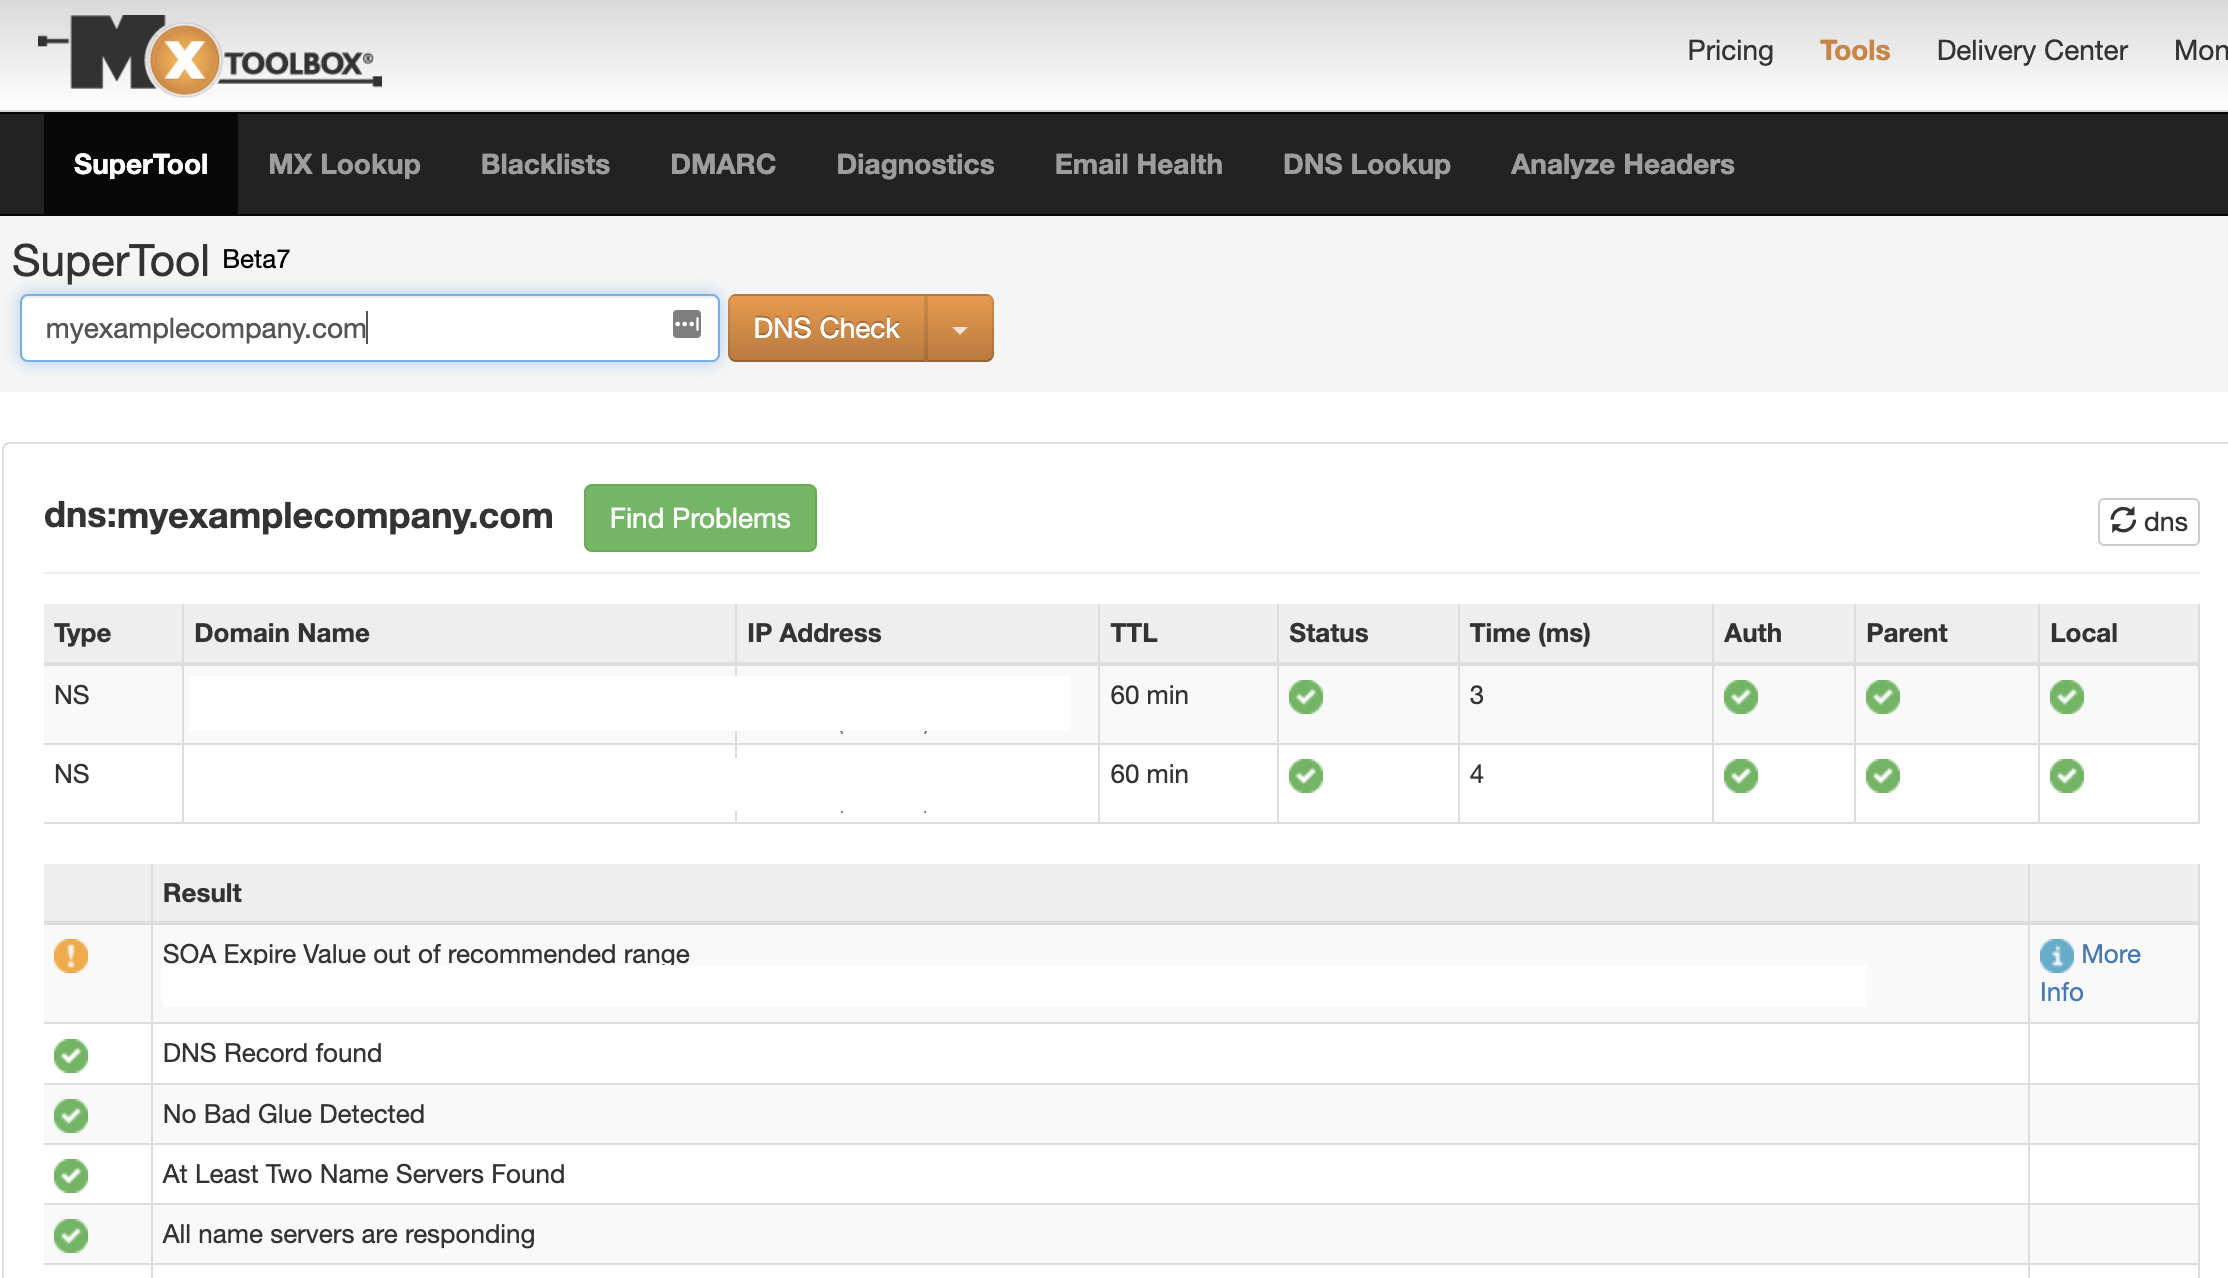This screenshot has height=1278, width=2228.
Task: Click the domain input field
Action: tap(370, 328)
